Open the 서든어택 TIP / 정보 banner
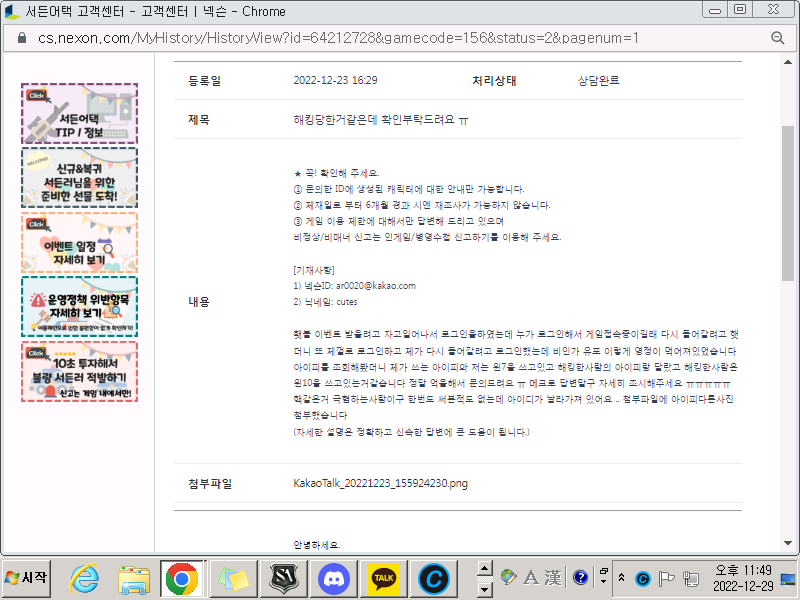800x600 pixels. tap(79, 114)
